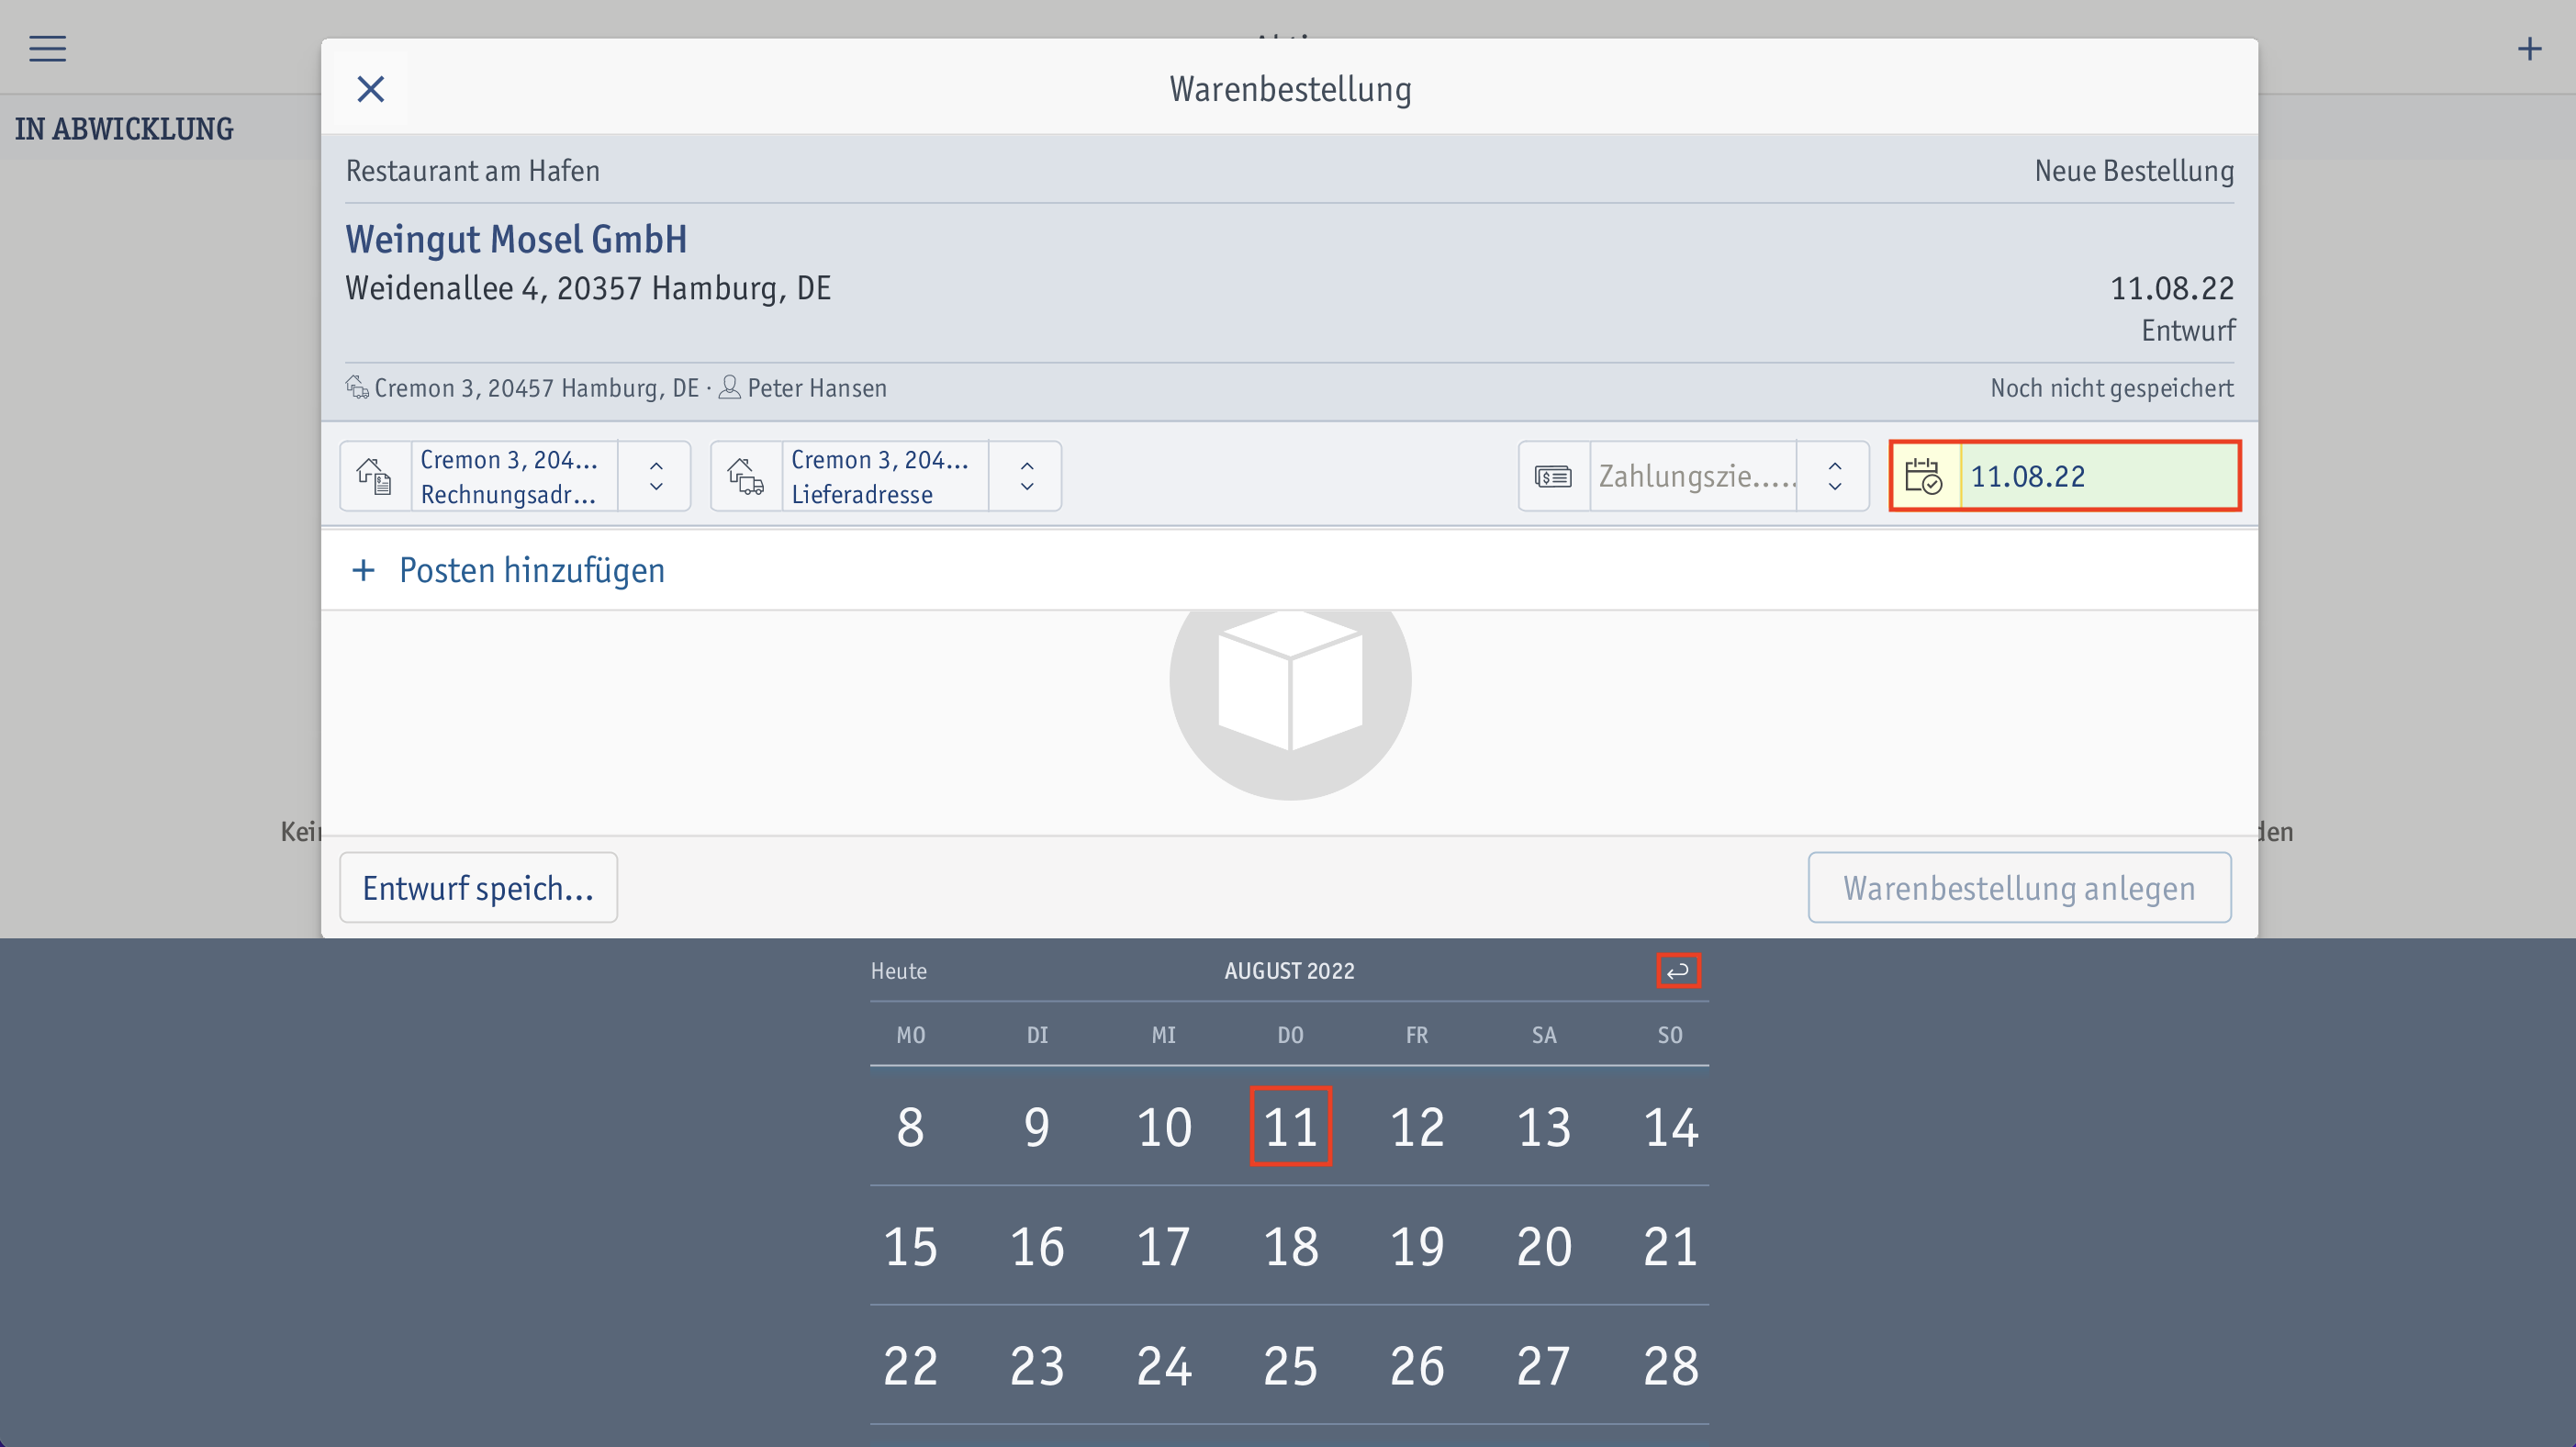Select August 23 in calendar
This screenshot has width=2576, height=1447.
pyautogui.click(x=1037, y=1364)
